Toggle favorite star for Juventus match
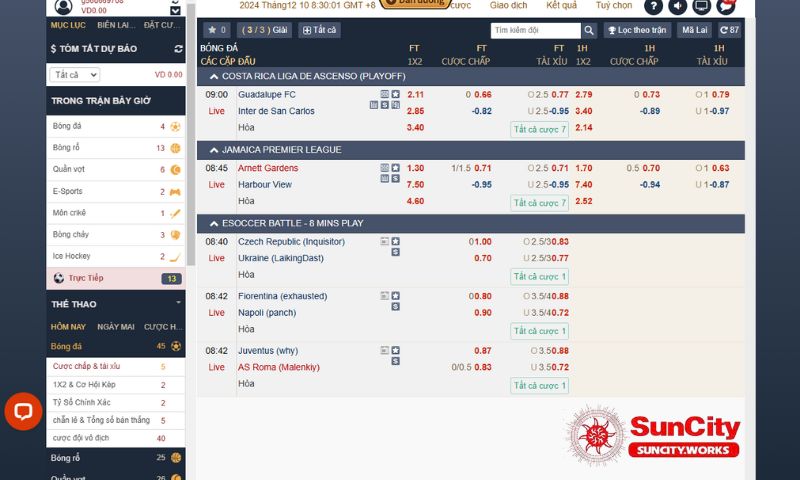 tap(396, 351)
